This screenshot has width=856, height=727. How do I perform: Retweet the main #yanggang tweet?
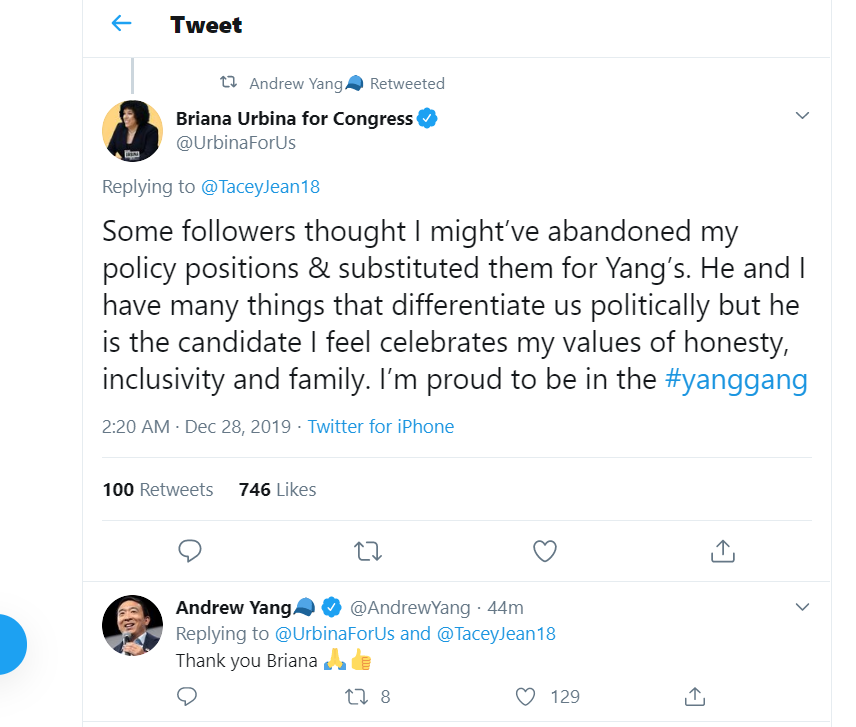[x=367, y=550]
